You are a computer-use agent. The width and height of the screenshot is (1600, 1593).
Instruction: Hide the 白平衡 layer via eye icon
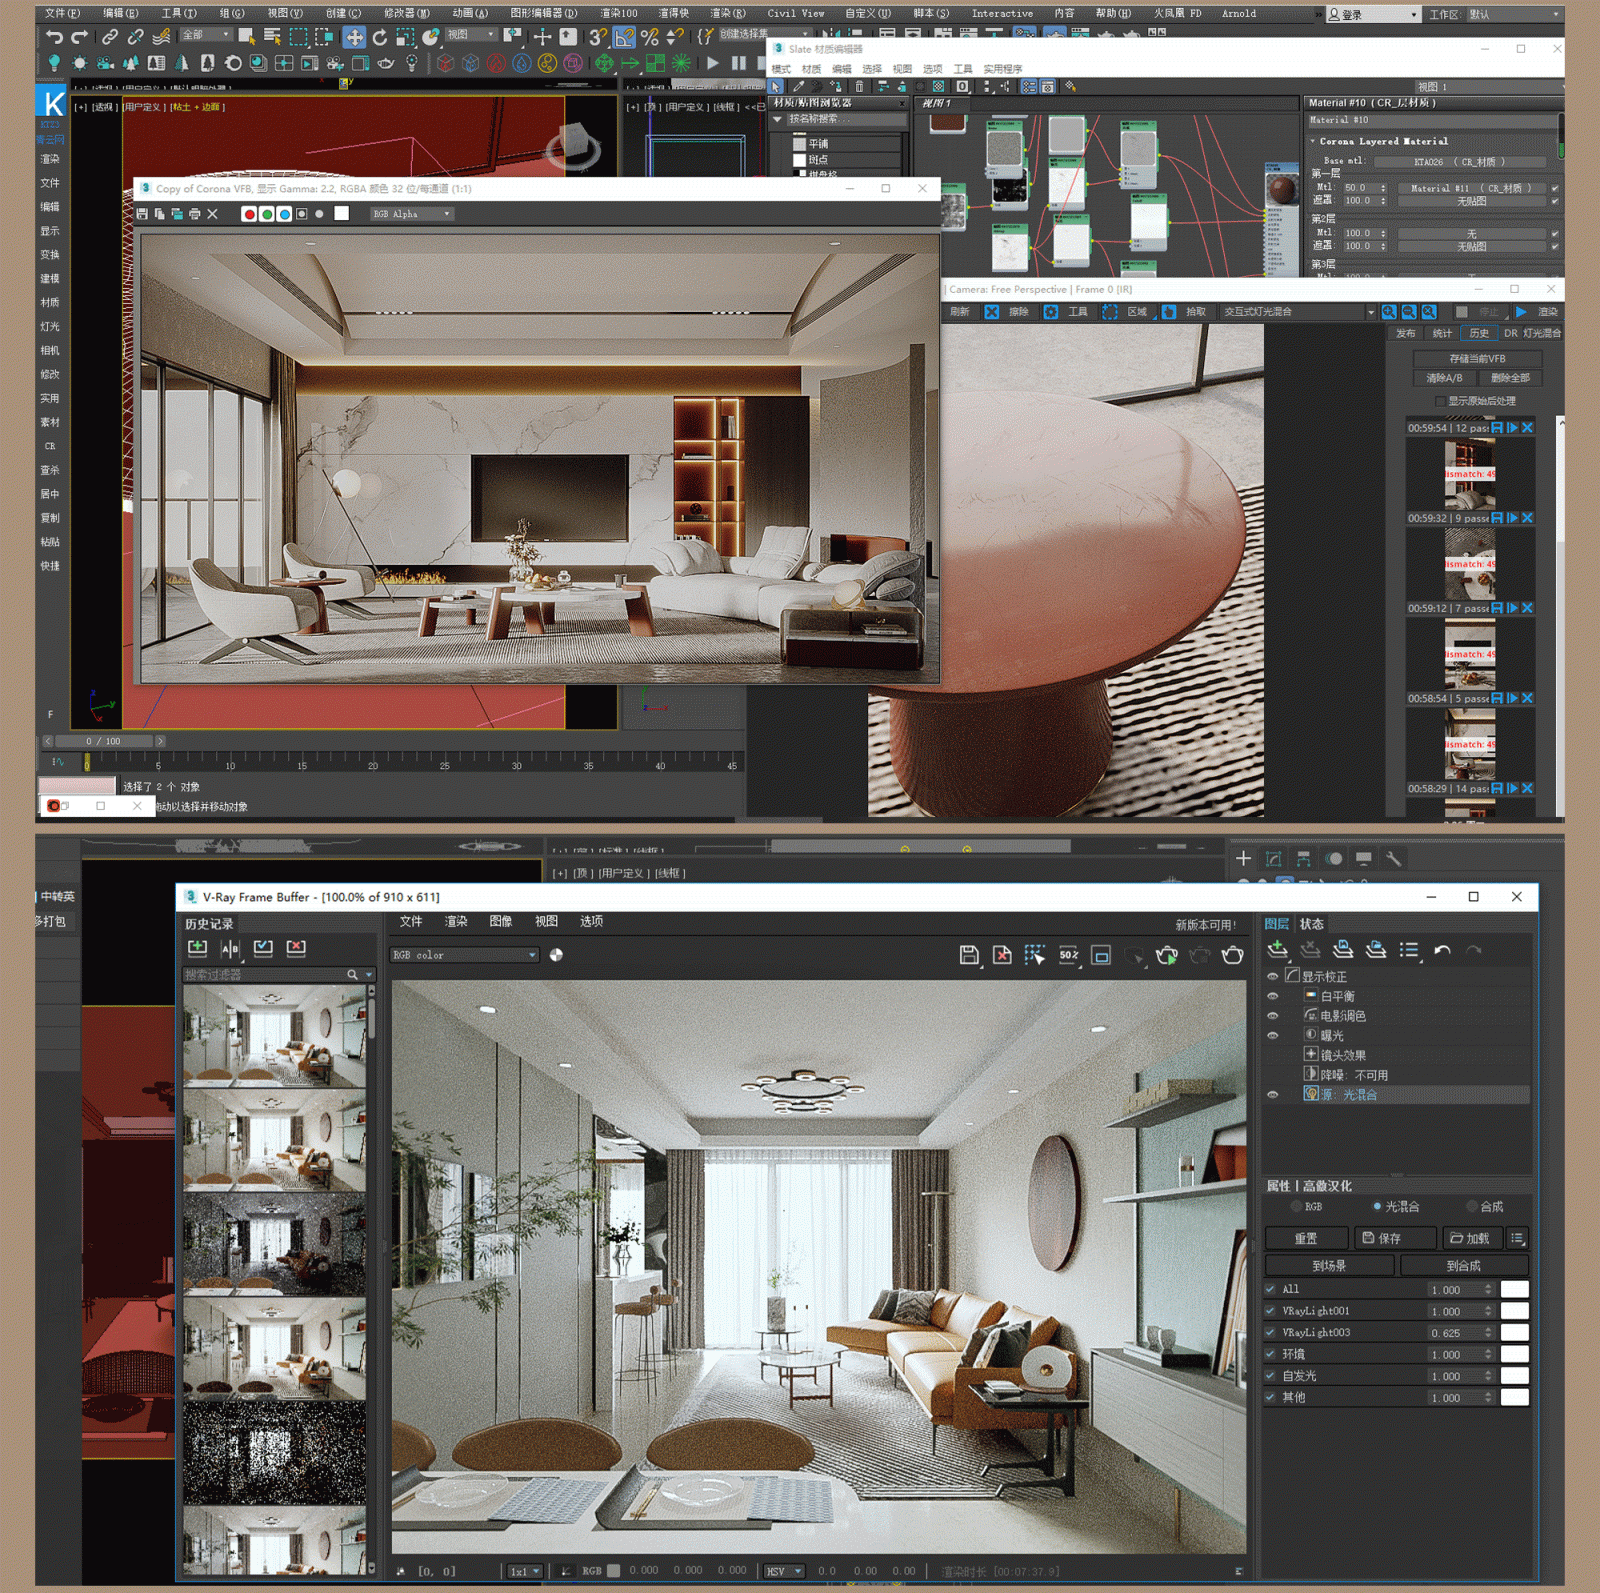tap(1273, 996)
